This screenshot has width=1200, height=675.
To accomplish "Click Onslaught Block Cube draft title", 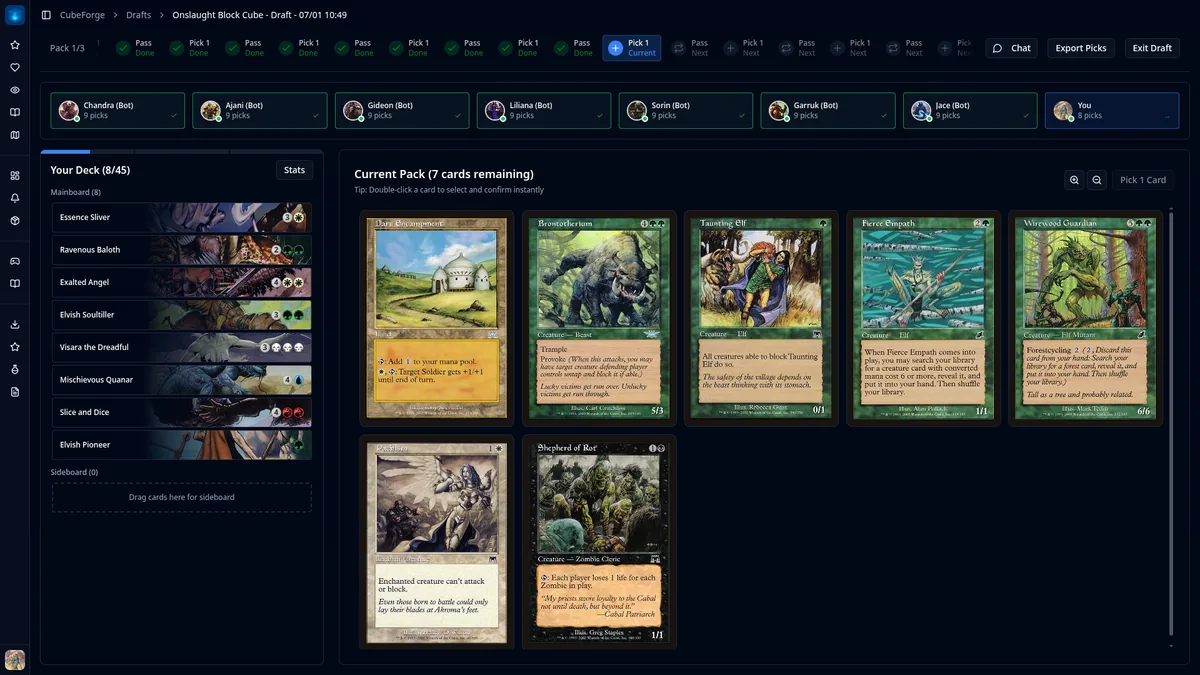I will 260,15.
